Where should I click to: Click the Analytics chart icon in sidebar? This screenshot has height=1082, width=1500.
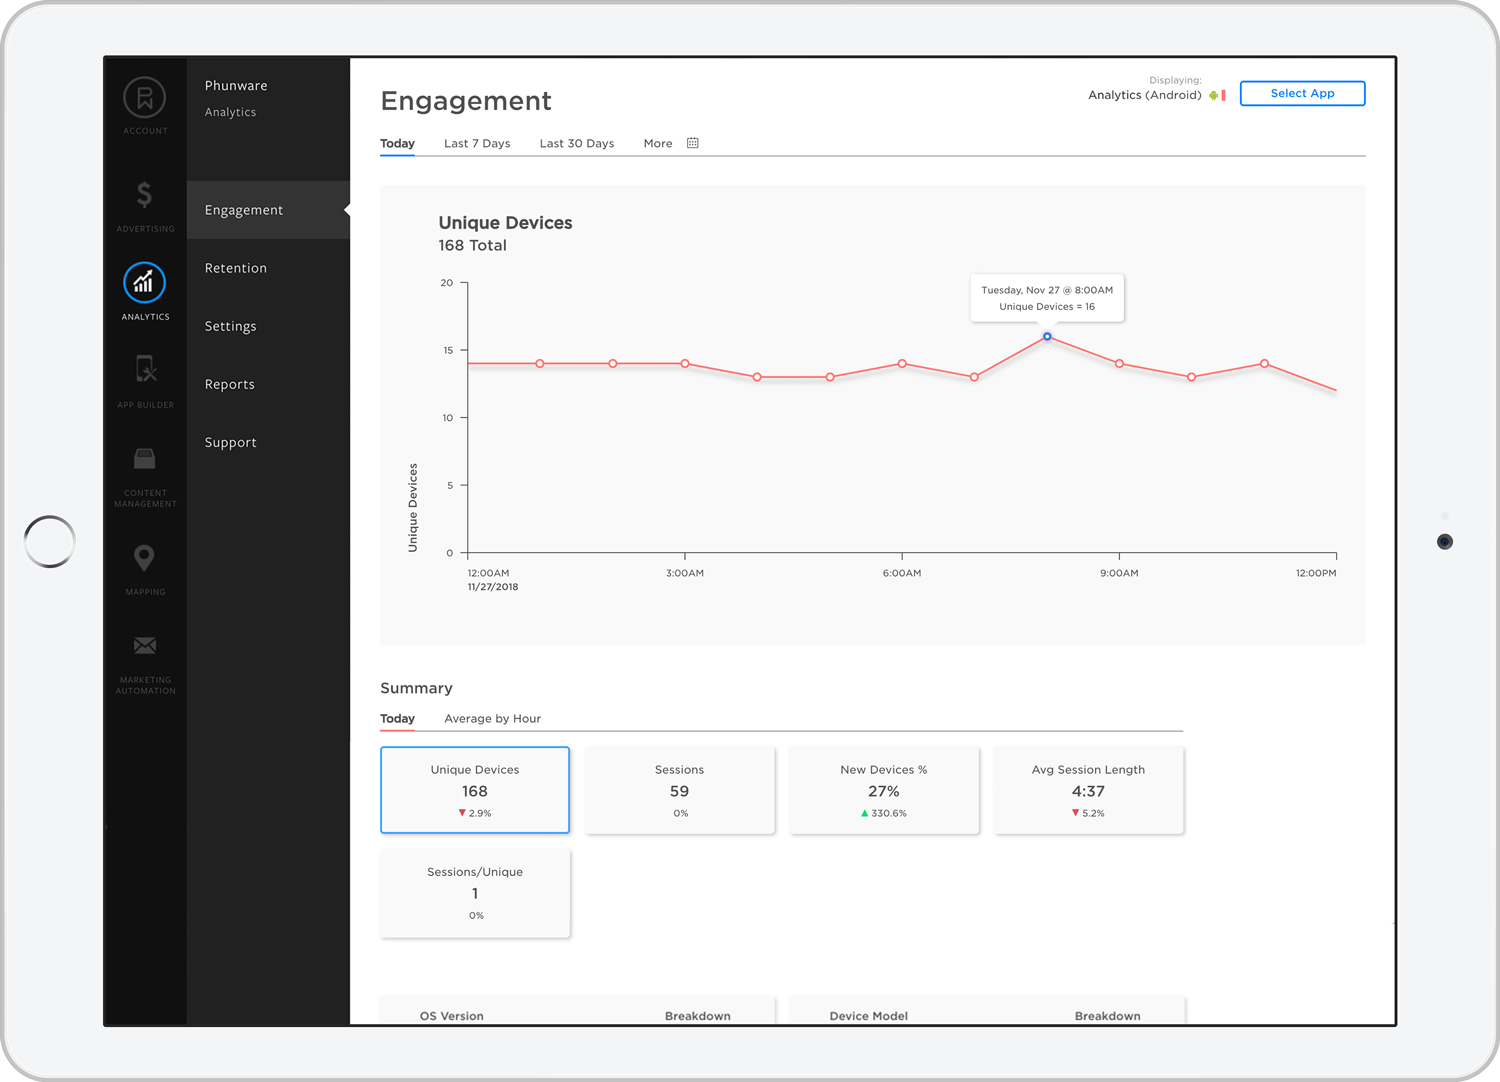point(144,283)
